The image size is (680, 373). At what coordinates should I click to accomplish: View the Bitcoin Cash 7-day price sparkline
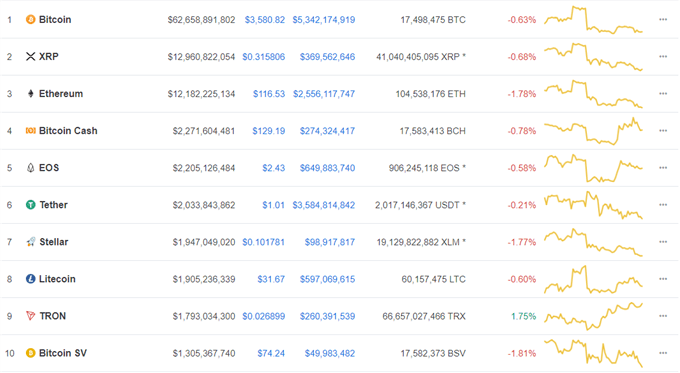pos(593,131)
